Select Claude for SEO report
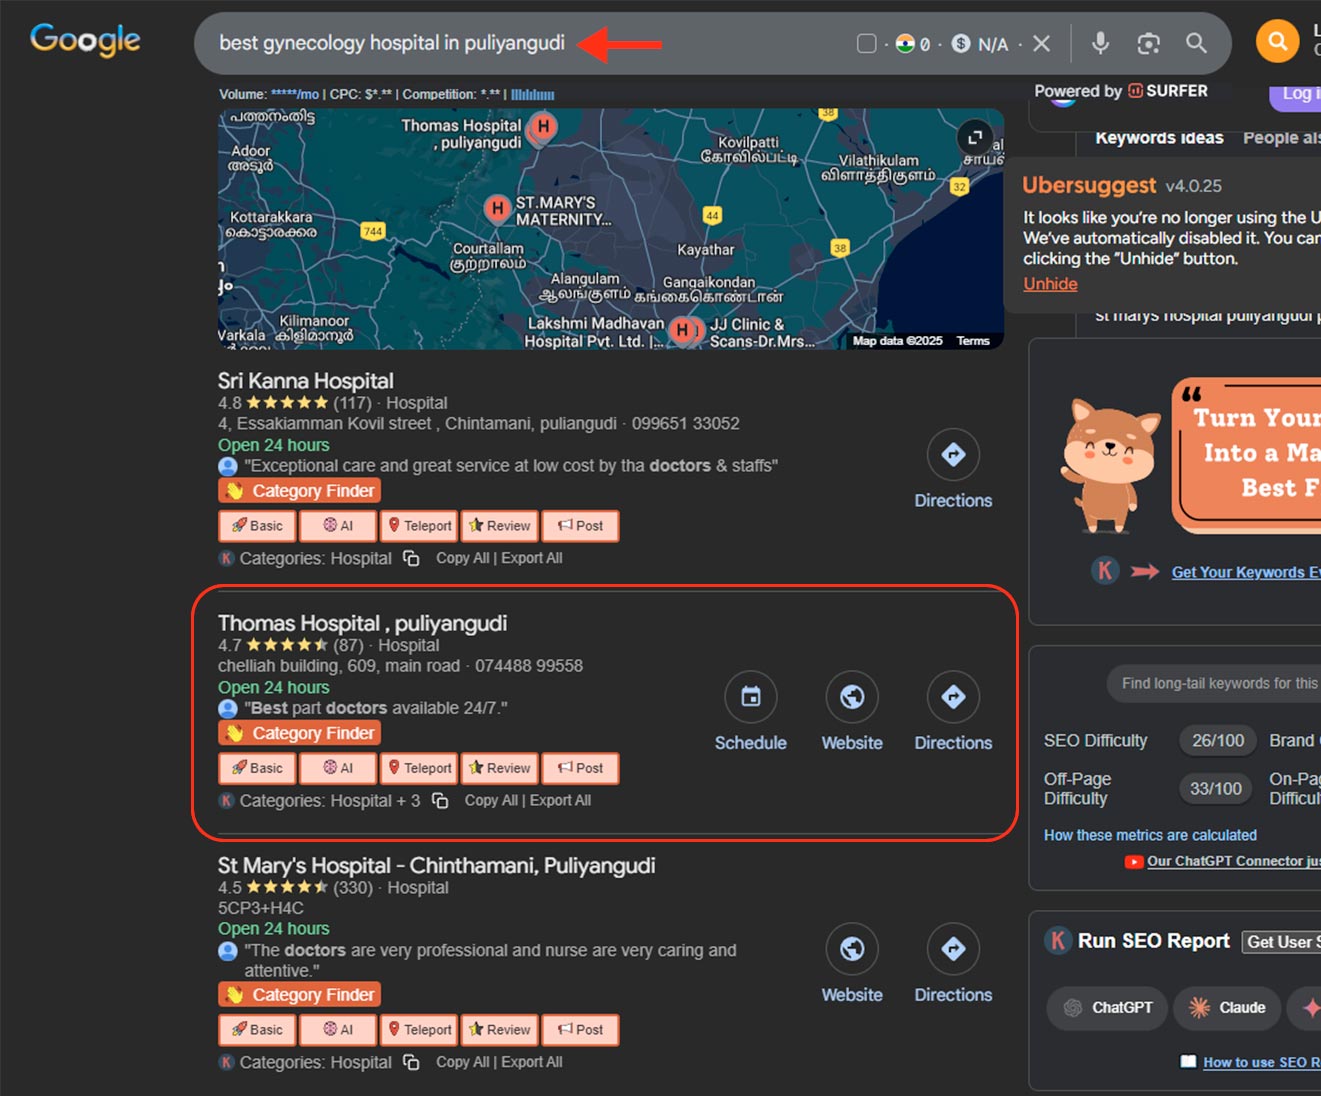This screenshot has width=1321, height=1096. click(1226, 1008)
